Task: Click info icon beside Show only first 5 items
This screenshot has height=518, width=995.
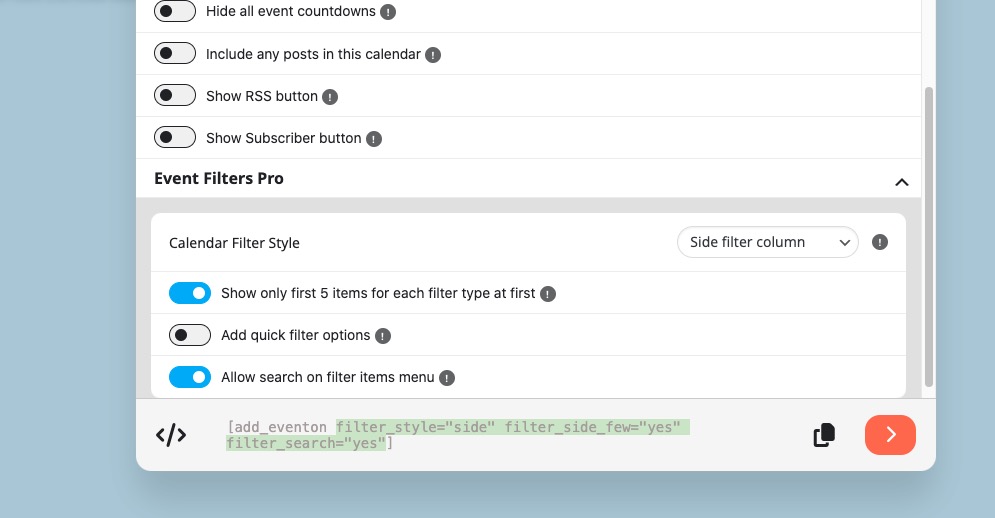Action: (548, 294)
